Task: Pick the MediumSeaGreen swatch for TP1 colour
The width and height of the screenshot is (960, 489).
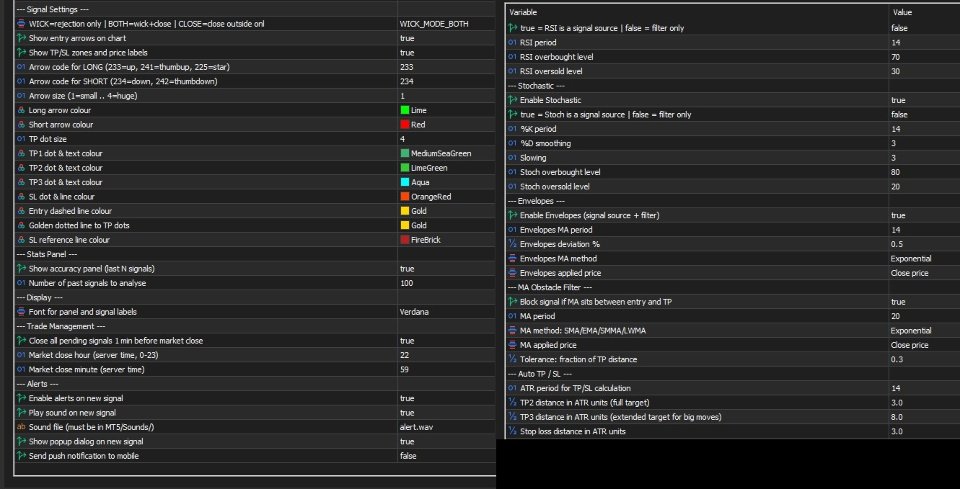Action: coord(405,154)
